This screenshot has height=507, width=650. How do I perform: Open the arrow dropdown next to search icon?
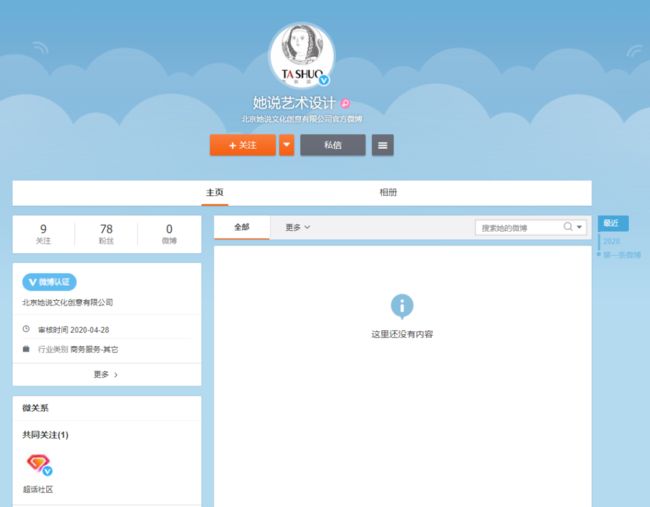[580, 227]
